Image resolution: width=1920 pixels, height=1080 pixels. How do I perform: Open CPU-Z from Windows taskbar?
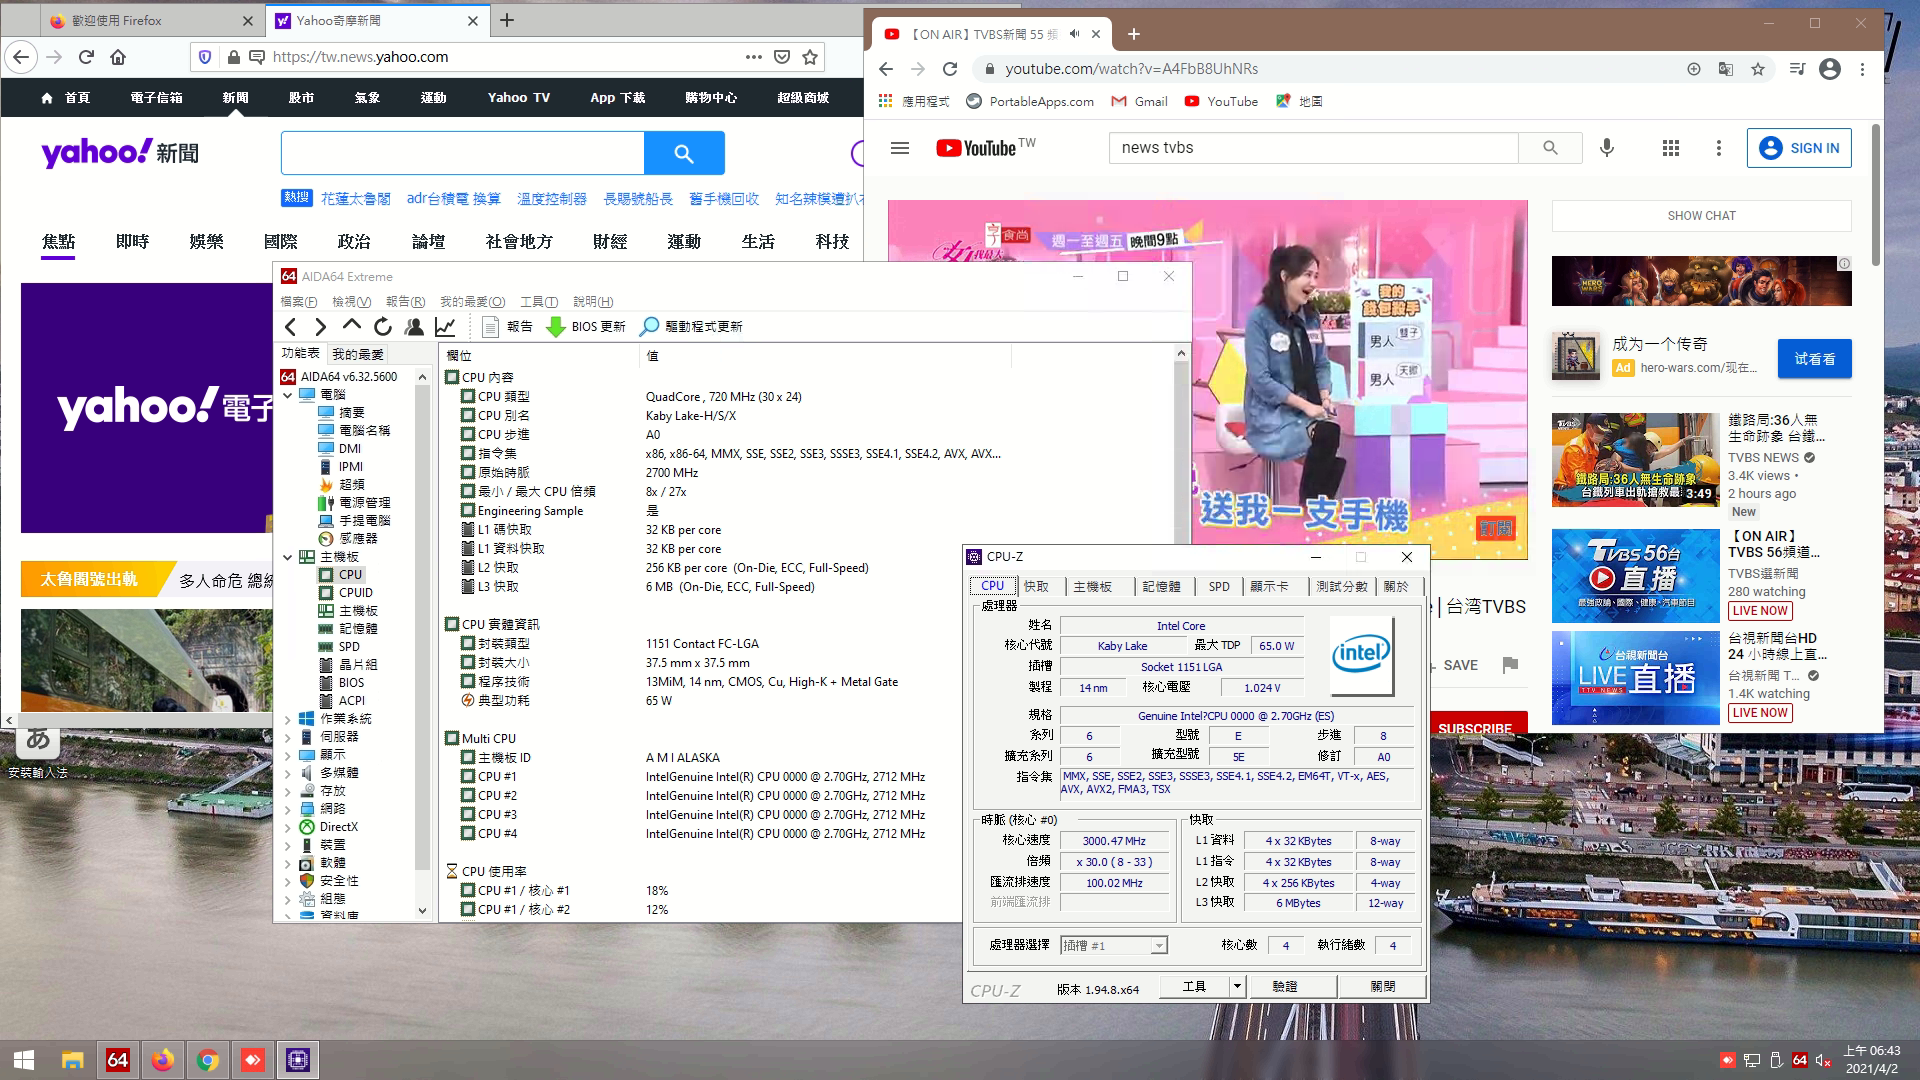(298, 1060)
